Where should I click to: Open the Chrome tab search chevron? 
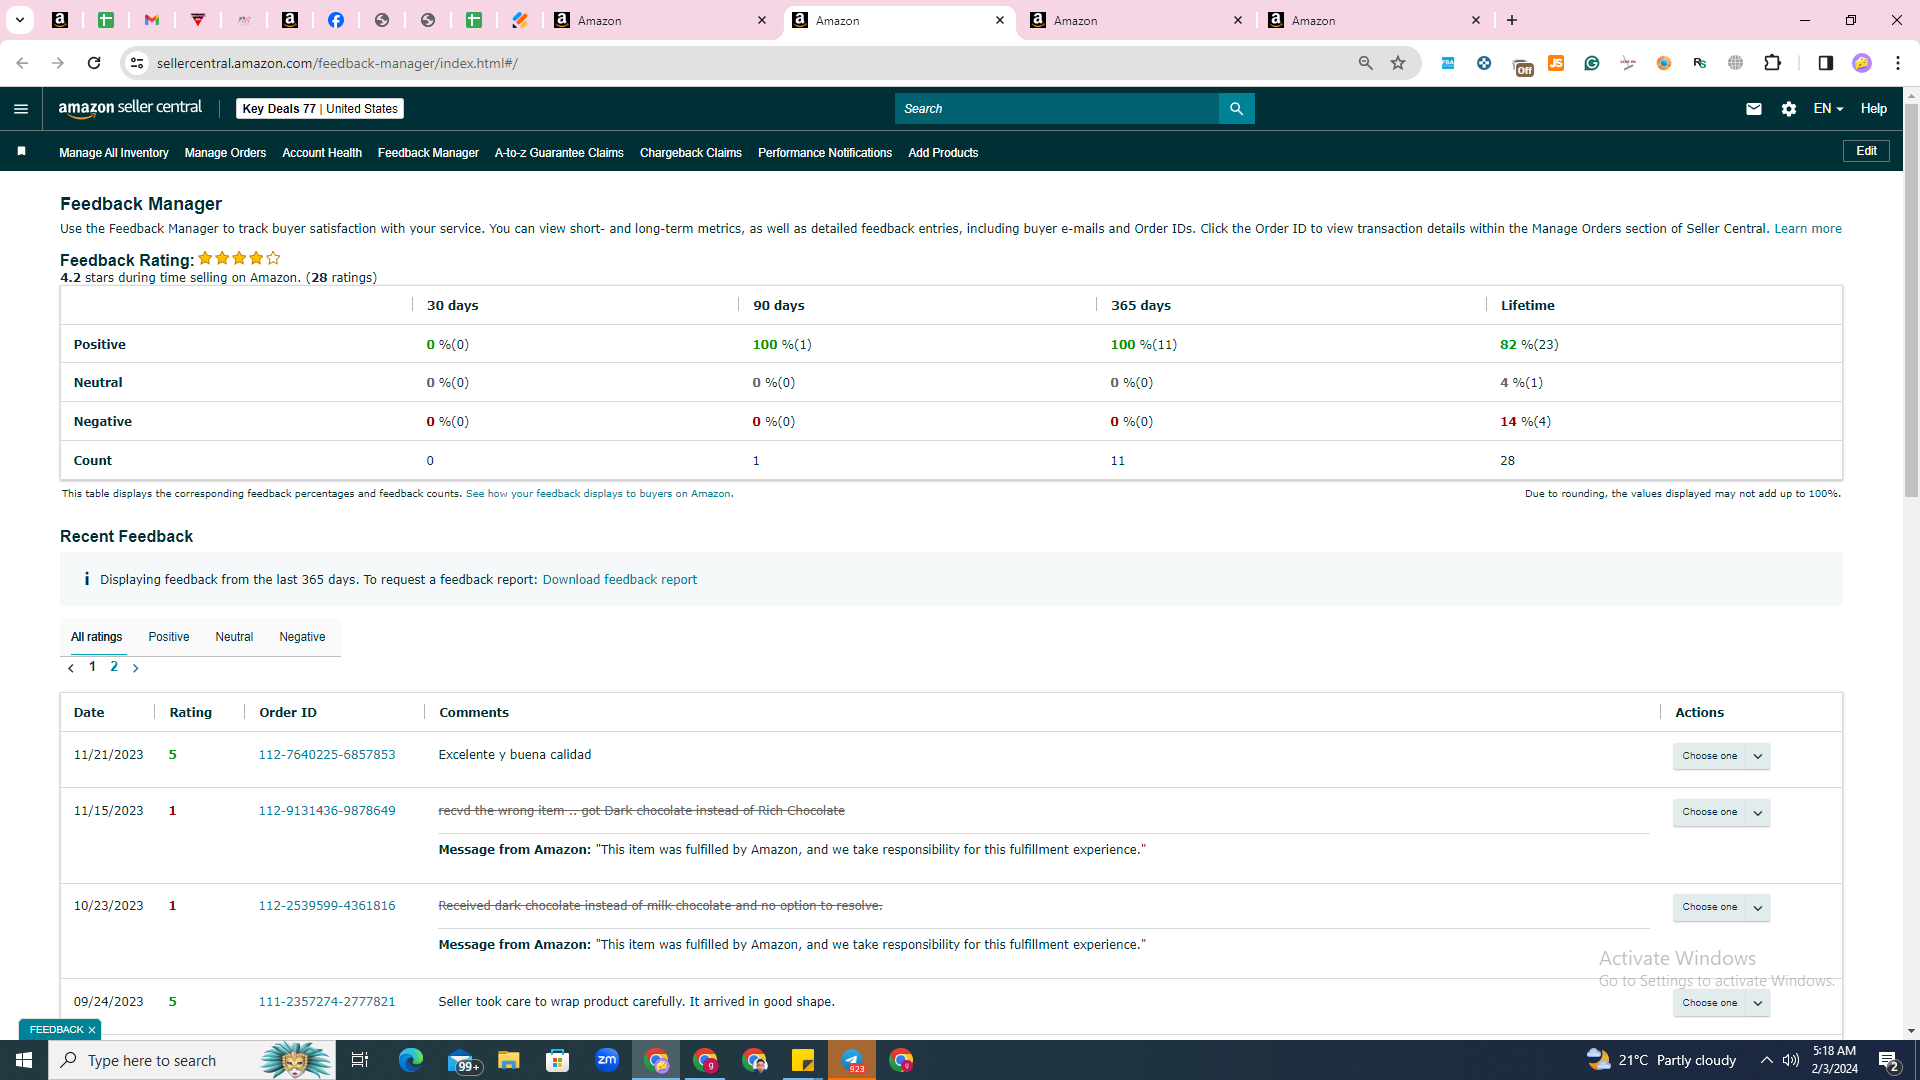19,20
